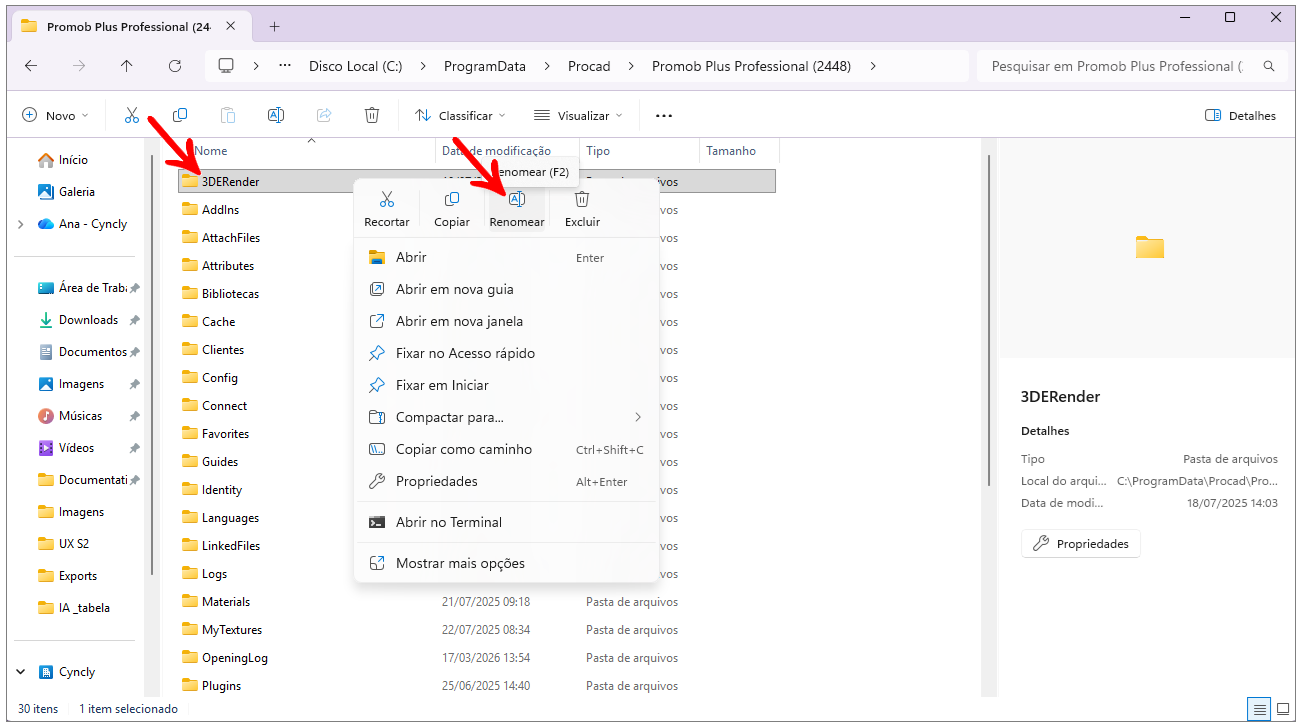Open the Visualizar view dropdown

tap(578, 115)
